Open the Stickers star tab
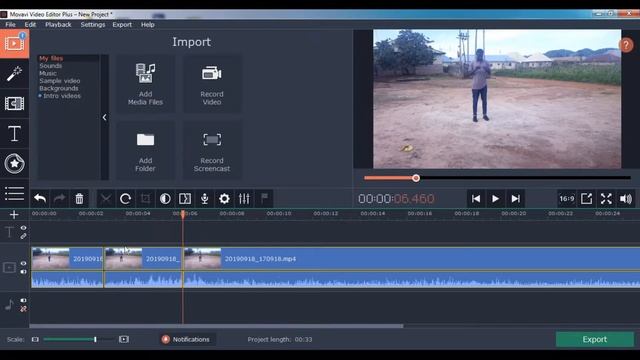This screenshot has height=360, width=640. (x=14, y=163)
